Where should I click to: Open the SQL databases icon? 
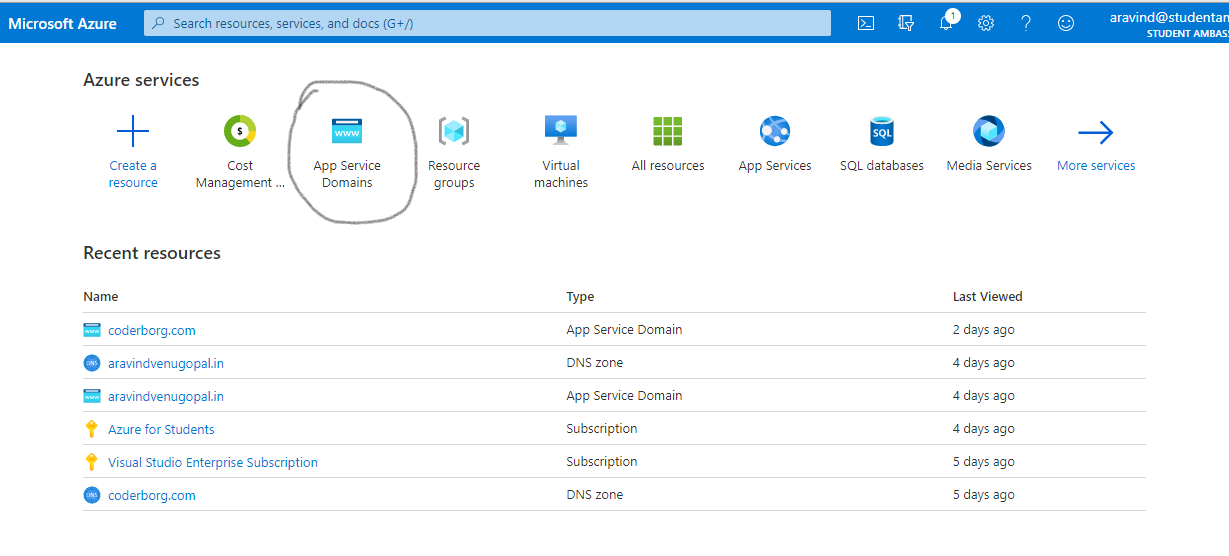point(881,131)
